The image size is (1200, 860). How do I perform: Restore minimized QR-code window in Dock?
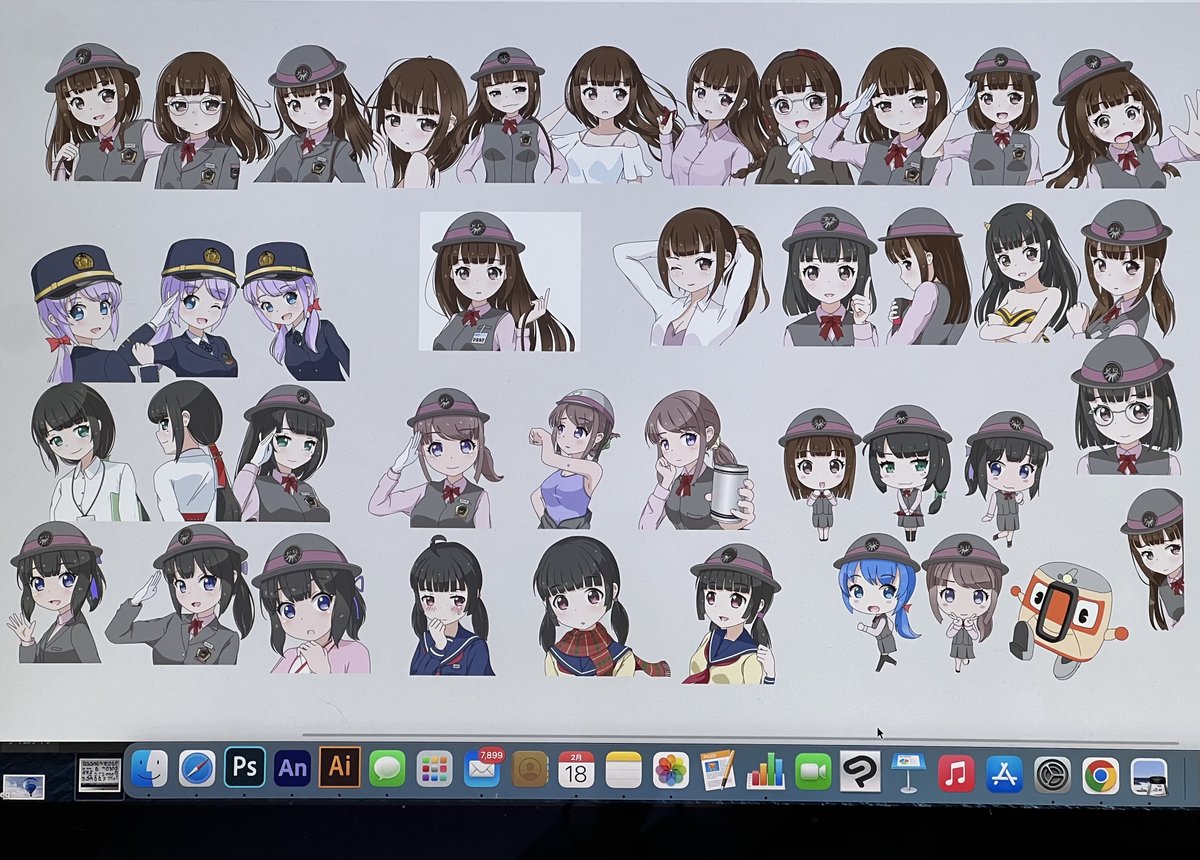coord(99,775)
